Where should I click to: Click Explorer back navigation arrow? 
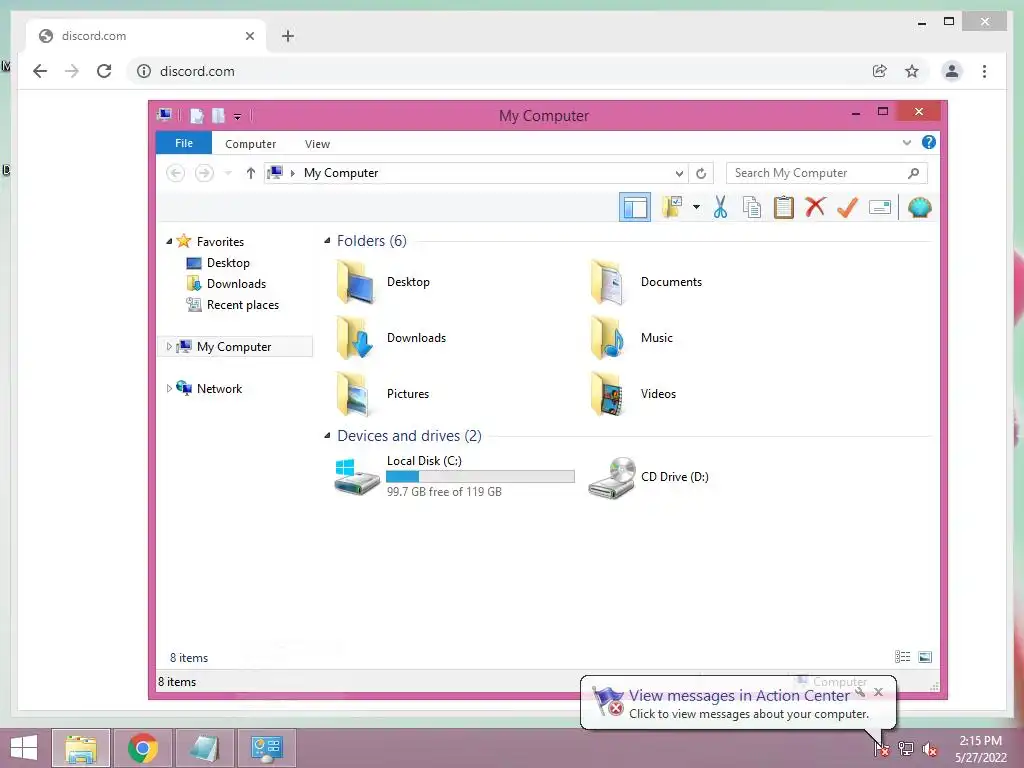[x=175, y=173]
